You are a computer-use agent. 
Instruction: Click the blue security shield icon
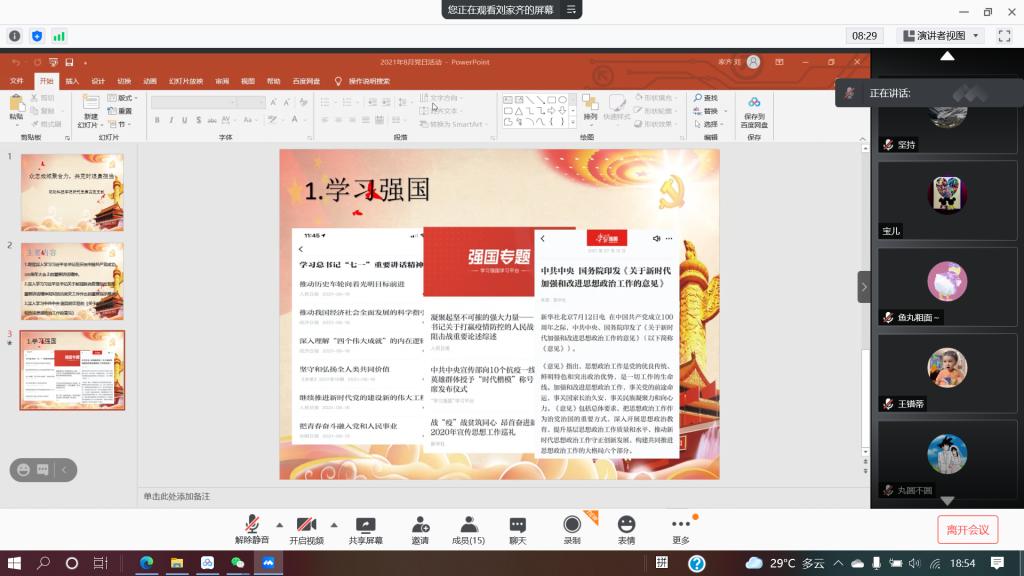(37, 36)
